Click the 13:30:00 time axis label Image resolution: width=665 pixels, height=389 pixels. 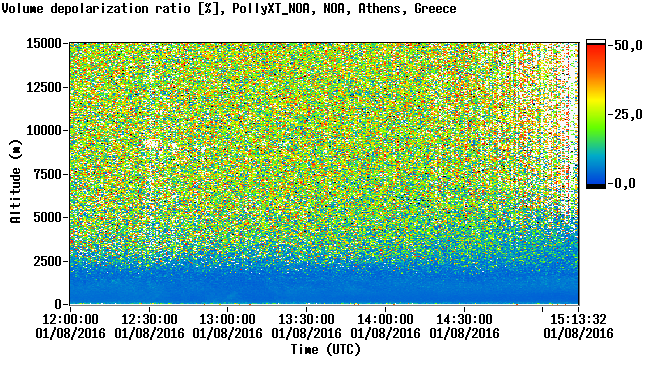pyautogui.click(x=307, y=319)
